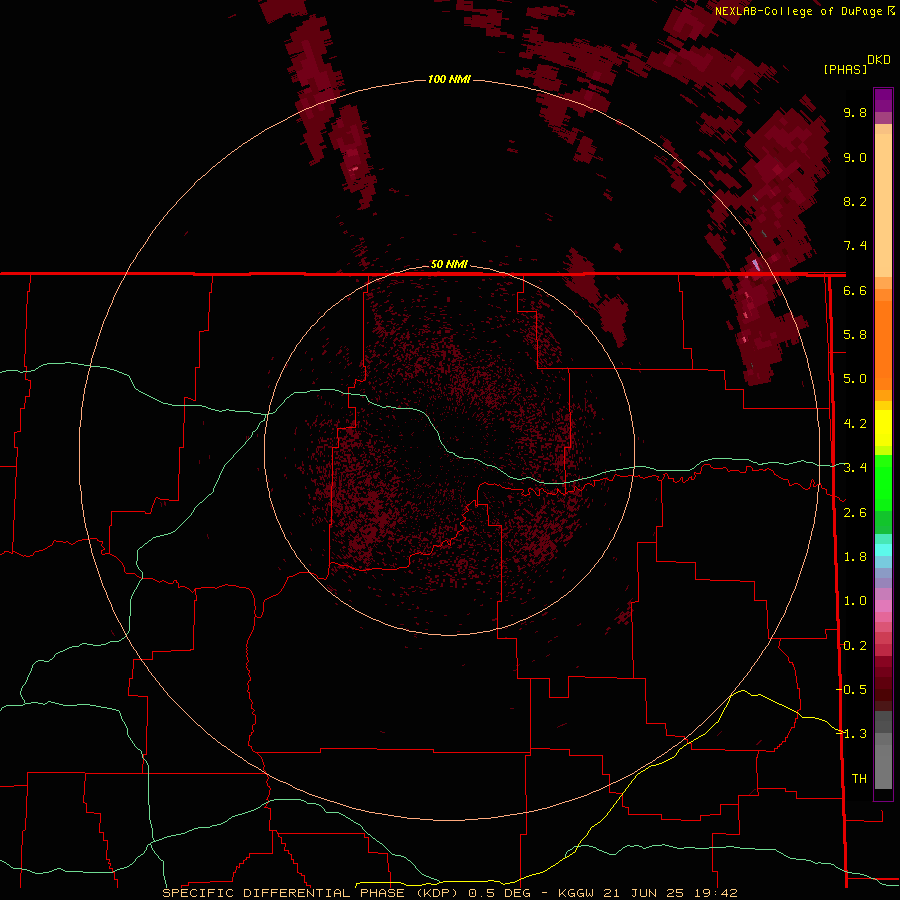Click the cyan segment of color bar
The image size is (900, 900).
883,550
